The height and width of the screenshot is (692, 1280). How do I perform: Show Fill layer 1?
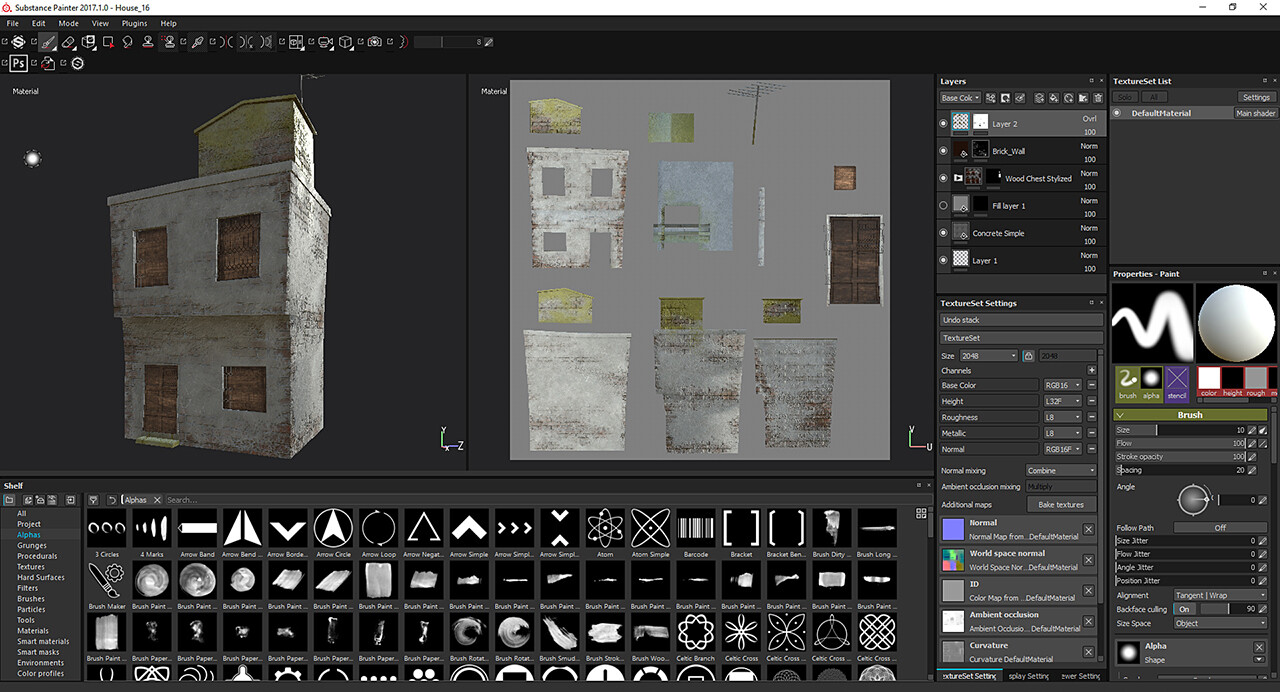click(x=943, y=205)
